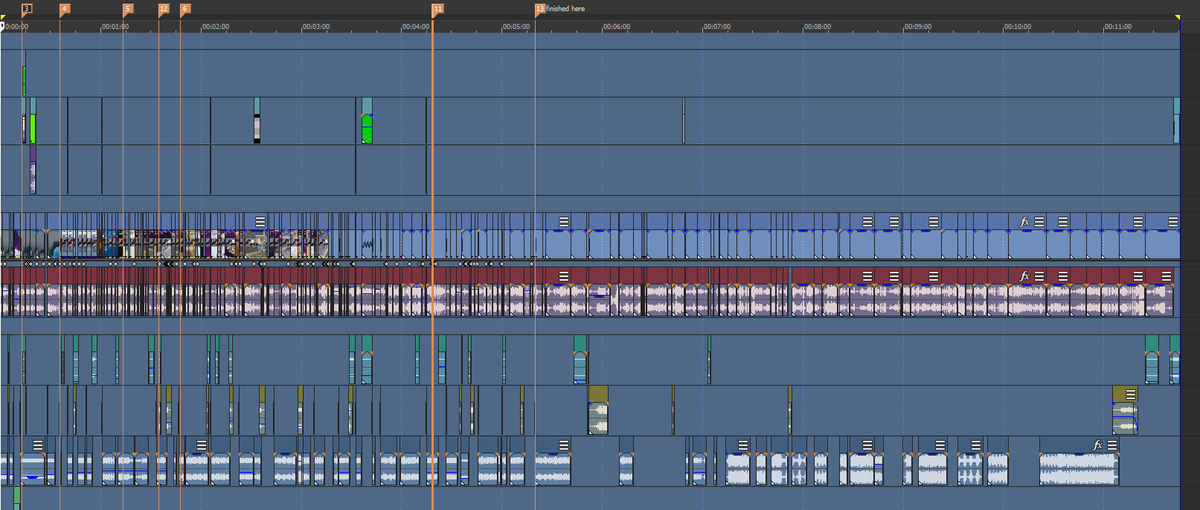1200x510 pixels.
Task: Jump to marker 4
Action: click(65, 8)
